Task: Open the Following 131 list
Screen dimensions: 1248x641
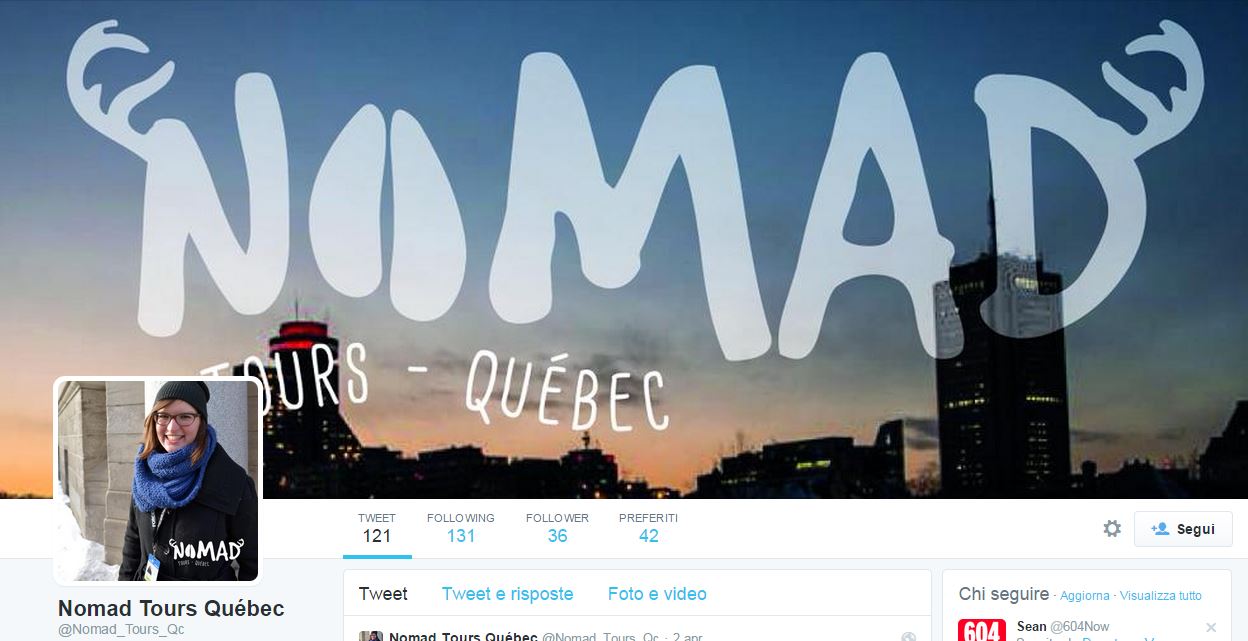Action: pyautogui.click(x=460, y=528)
